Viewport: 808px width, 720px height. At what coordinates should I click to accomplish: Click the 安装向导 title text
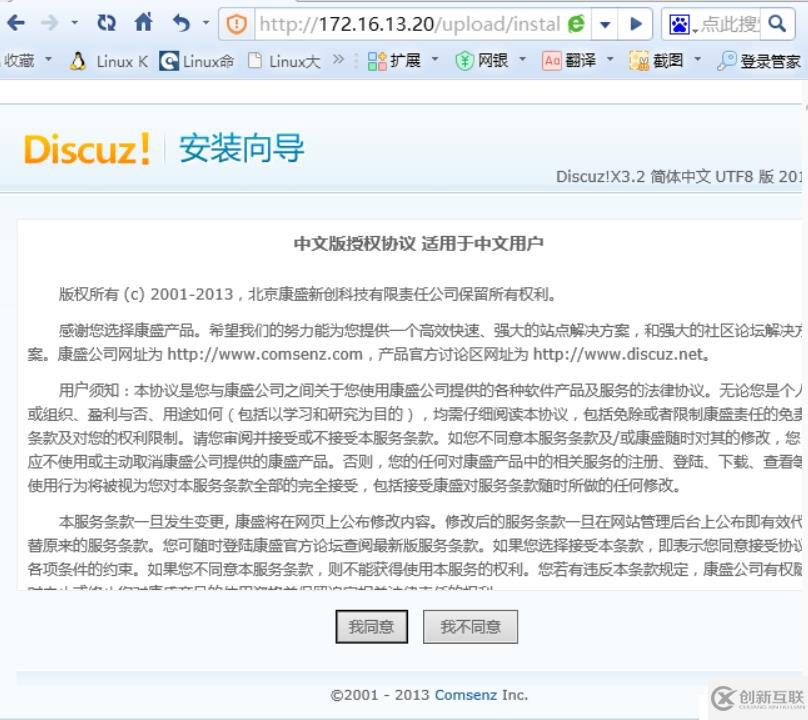click(242, 148)
